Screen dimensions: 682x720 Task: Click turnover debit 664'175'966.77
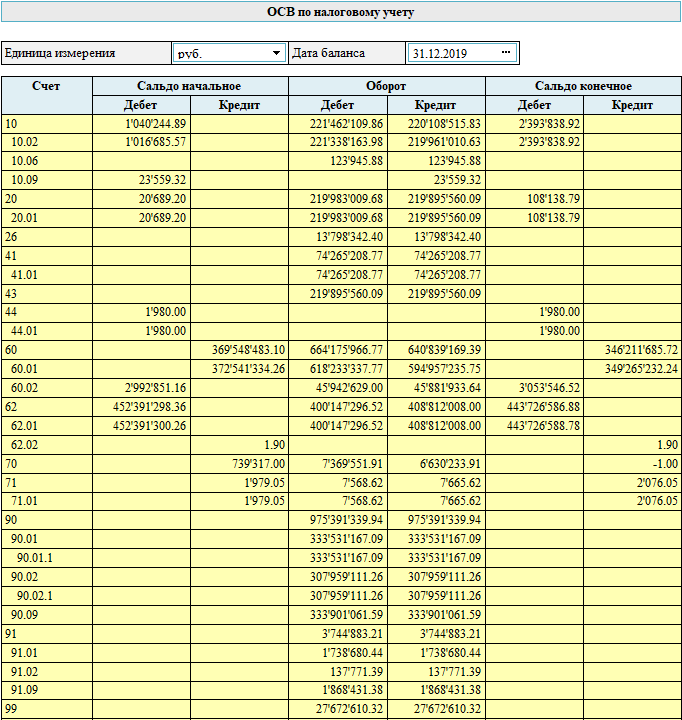pos(346,350)
